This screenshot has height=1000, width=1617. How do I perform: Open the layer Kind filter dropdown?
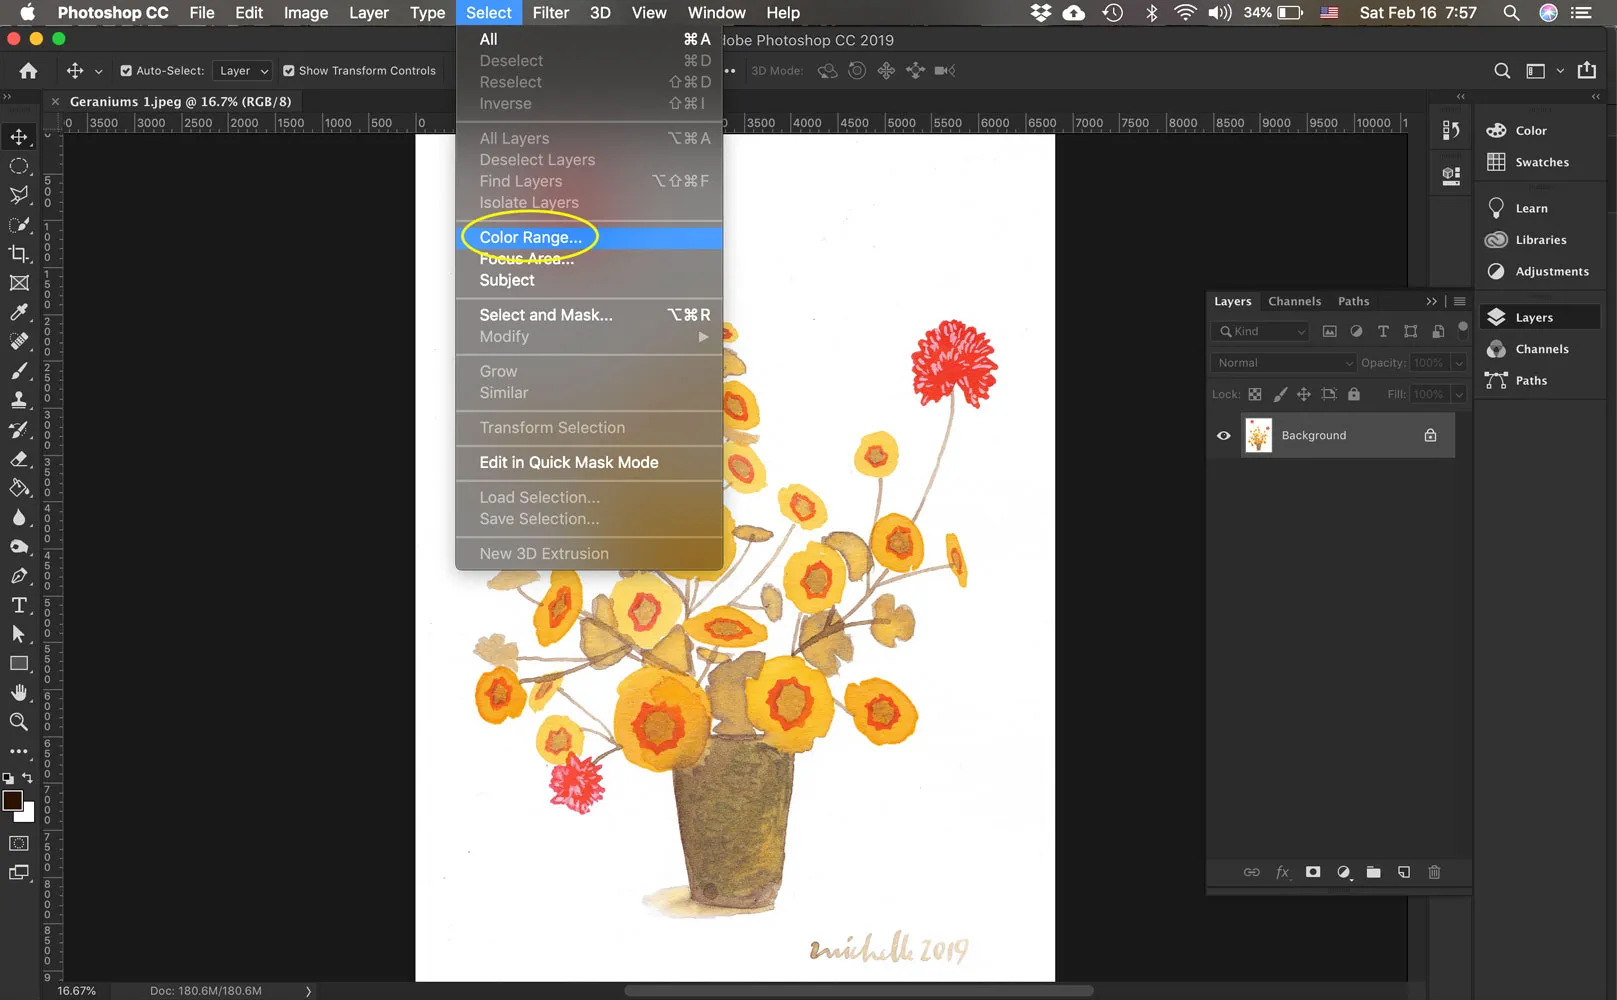[1263, 332]
